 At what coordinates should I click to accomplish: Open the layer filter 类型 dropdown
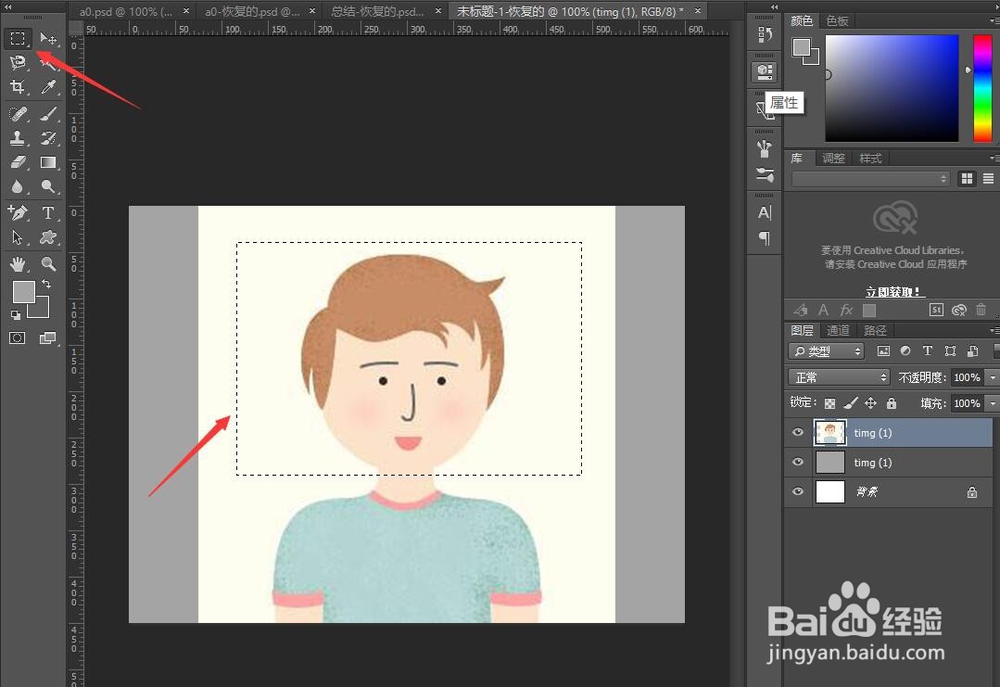pyautogui.click(x=826, y=351)
